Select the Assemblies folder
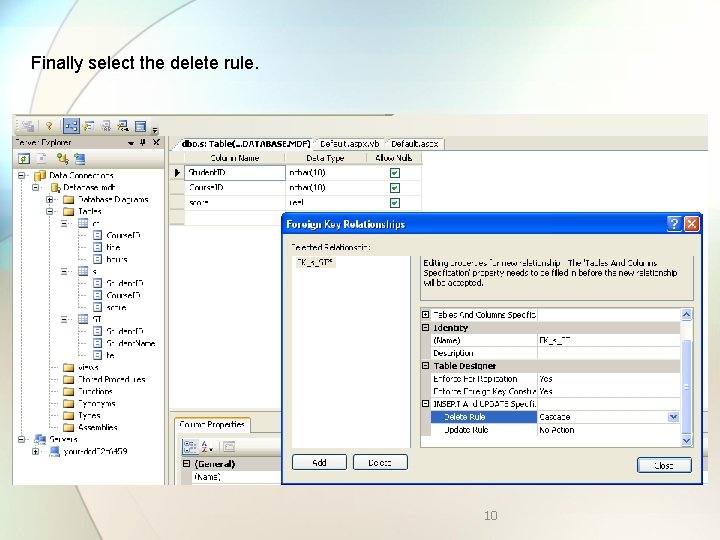 pyautogui.click(x=90, y=427)
